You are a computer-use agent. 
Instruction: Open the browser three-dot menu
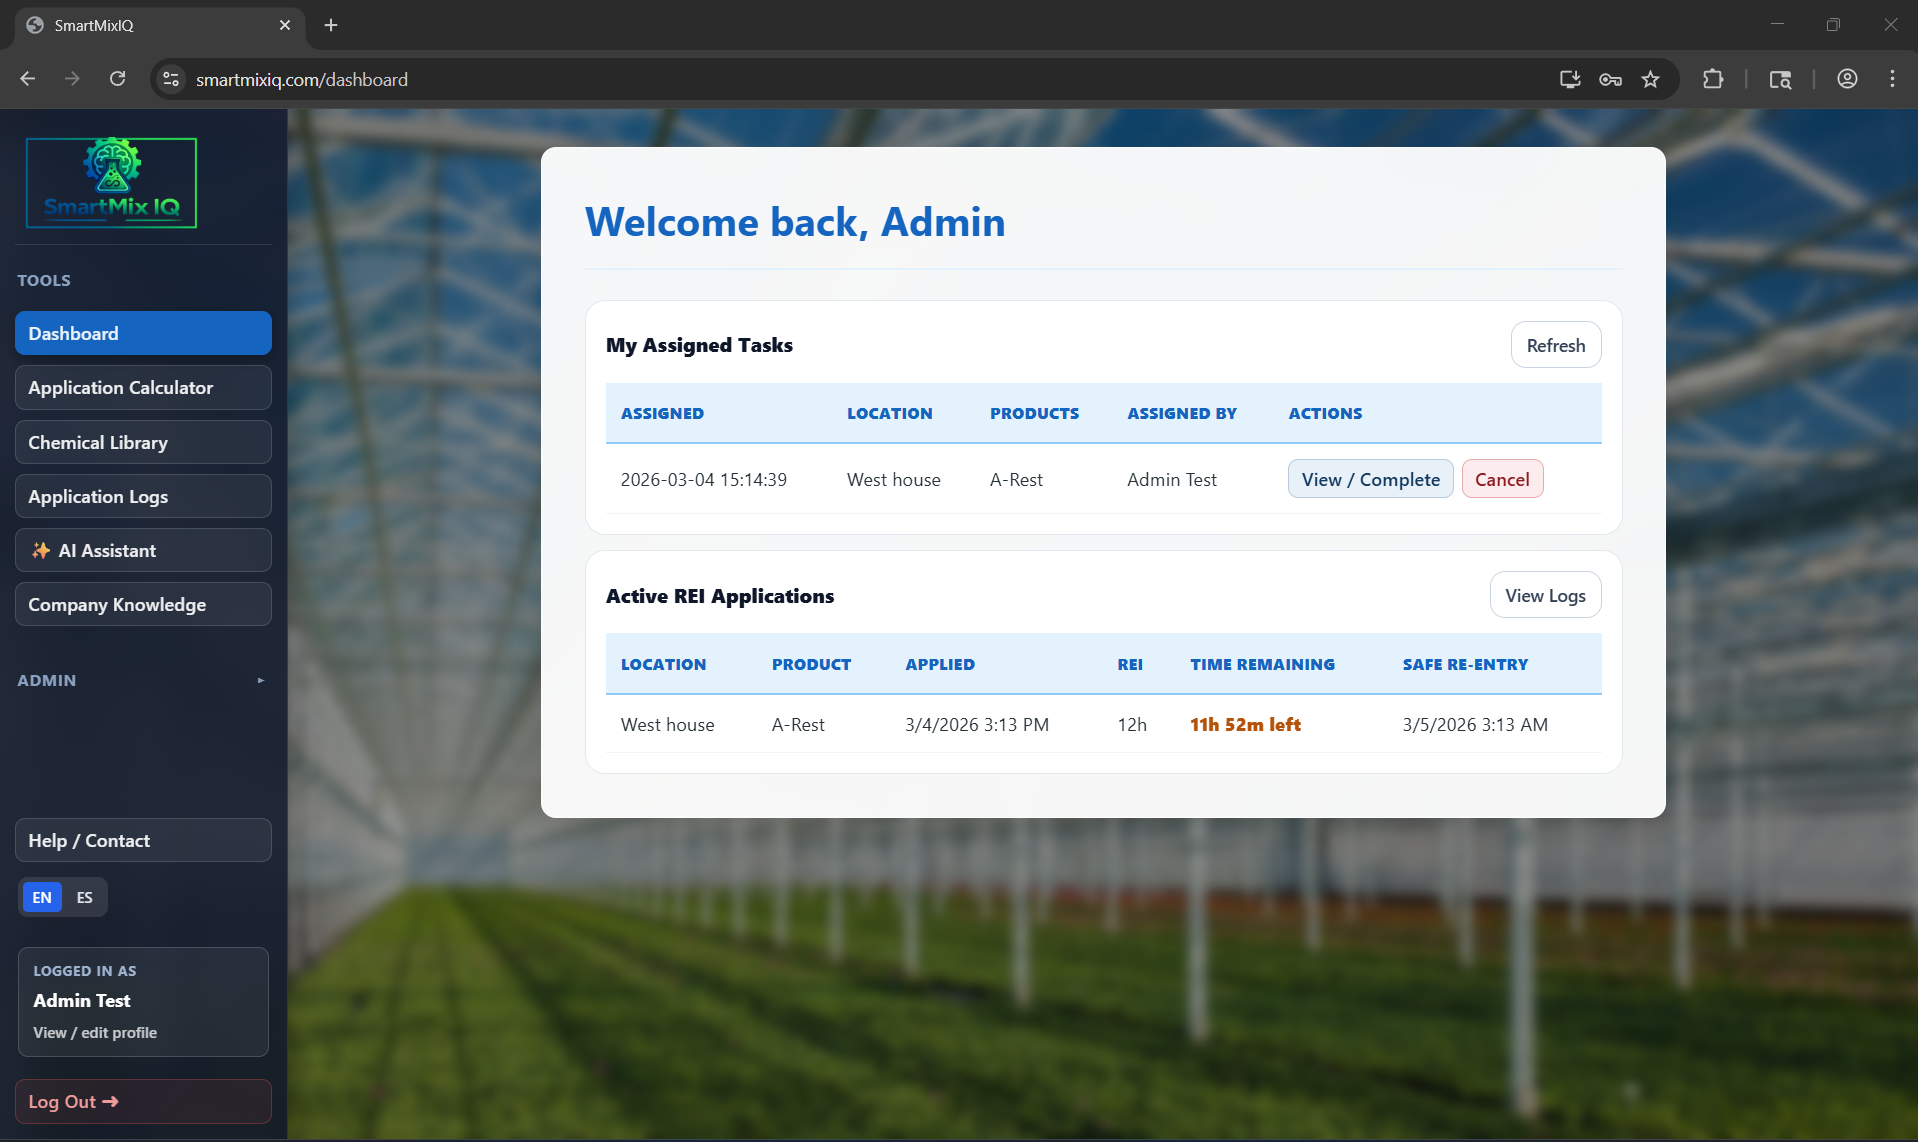1891,79
